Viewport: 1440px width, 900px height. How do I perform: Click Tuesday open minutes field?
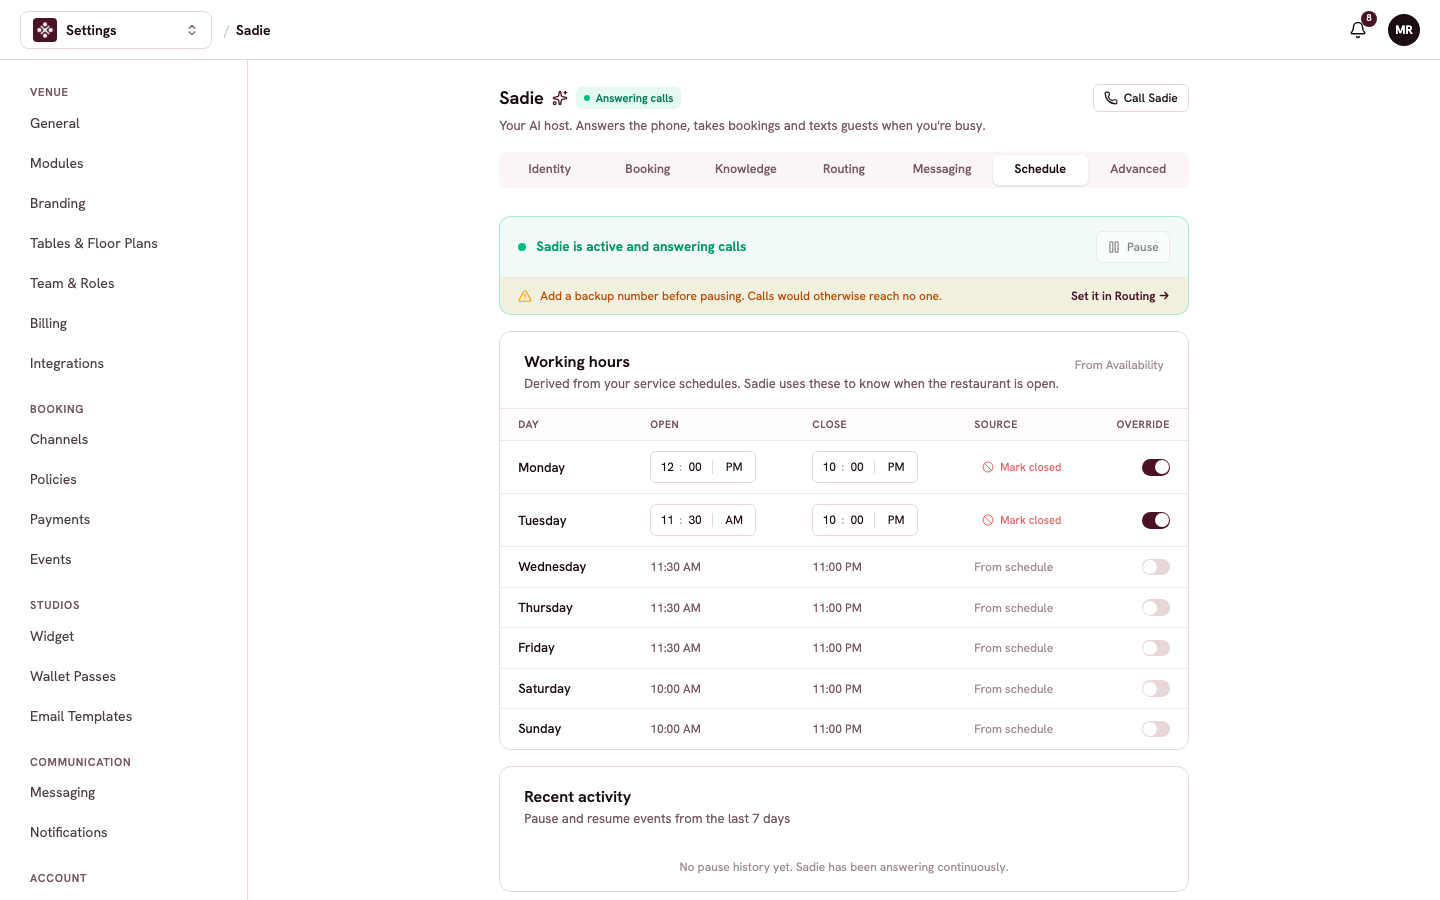tap(695, 520)
